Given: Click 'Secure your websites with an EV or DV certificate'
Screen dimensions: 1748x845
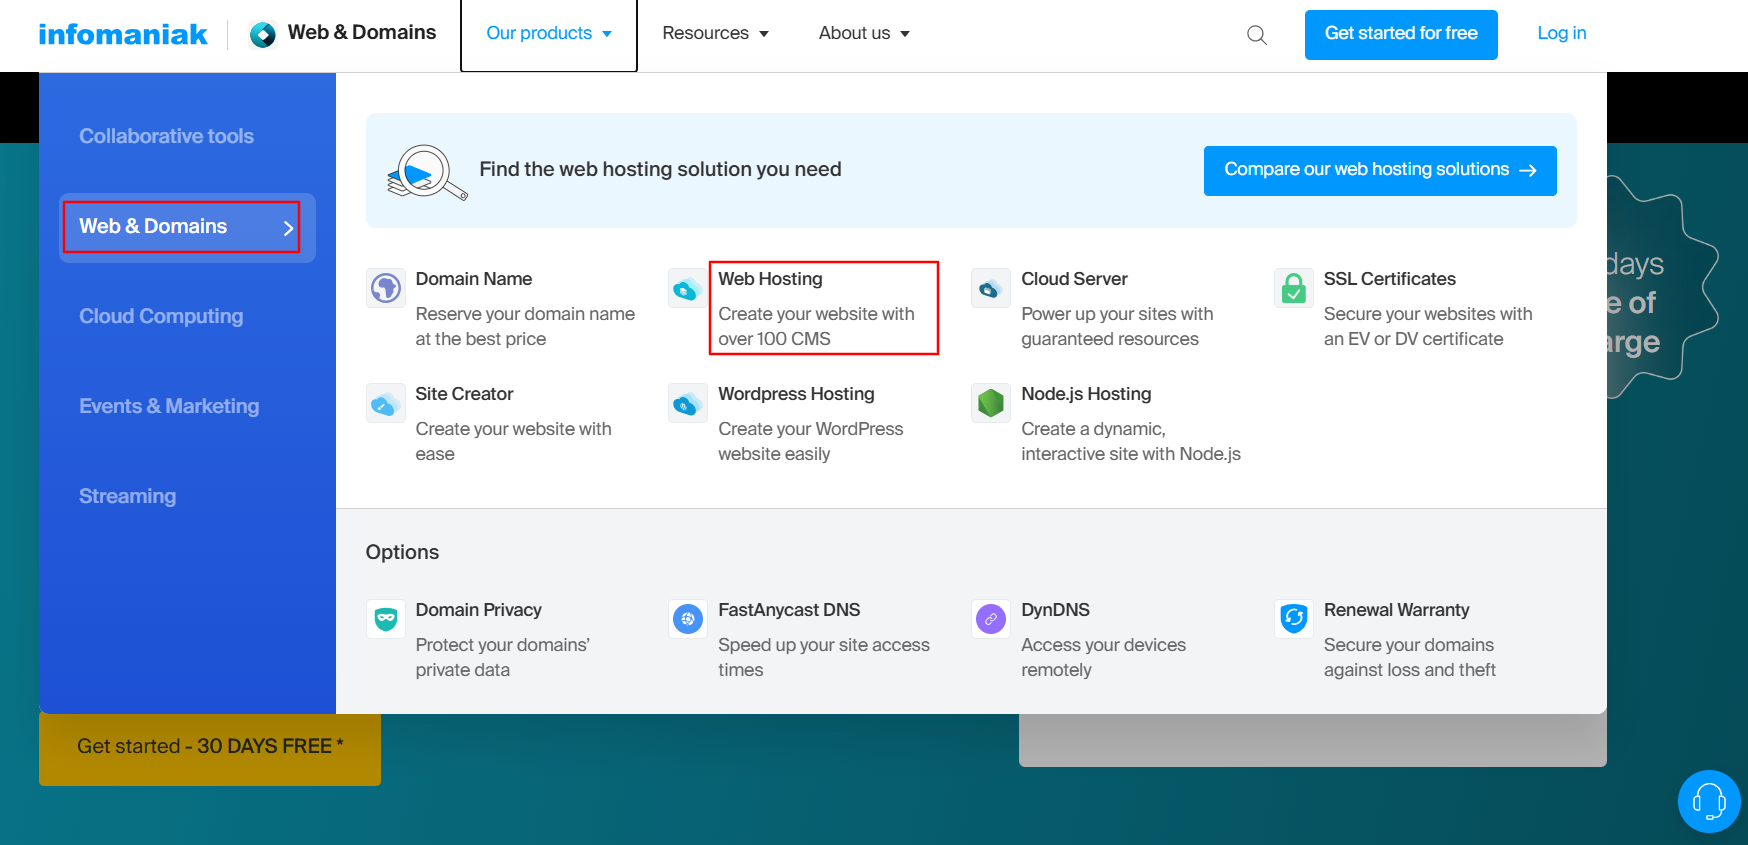Looking at the screenshot, I should [x=1428, y=326].
